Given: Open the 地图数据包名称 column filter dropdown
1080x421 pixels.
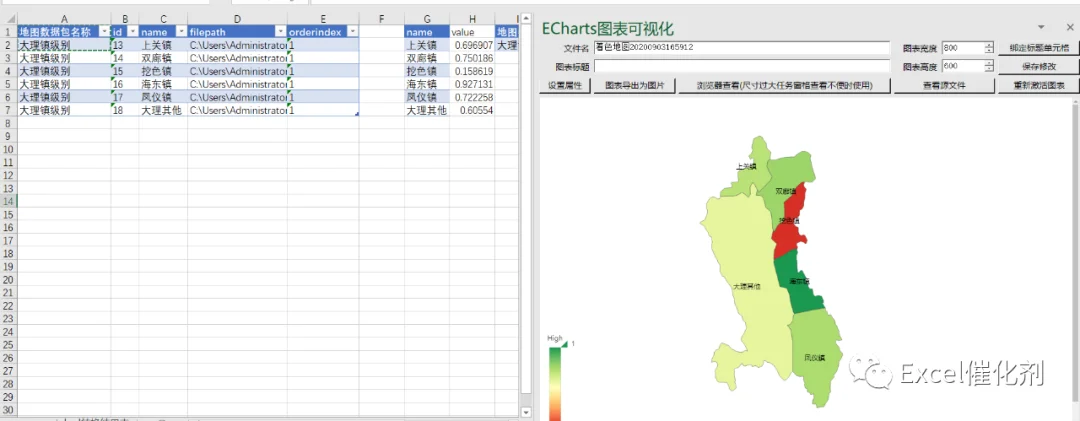Looking at the screenshot, I should (105, 32).
